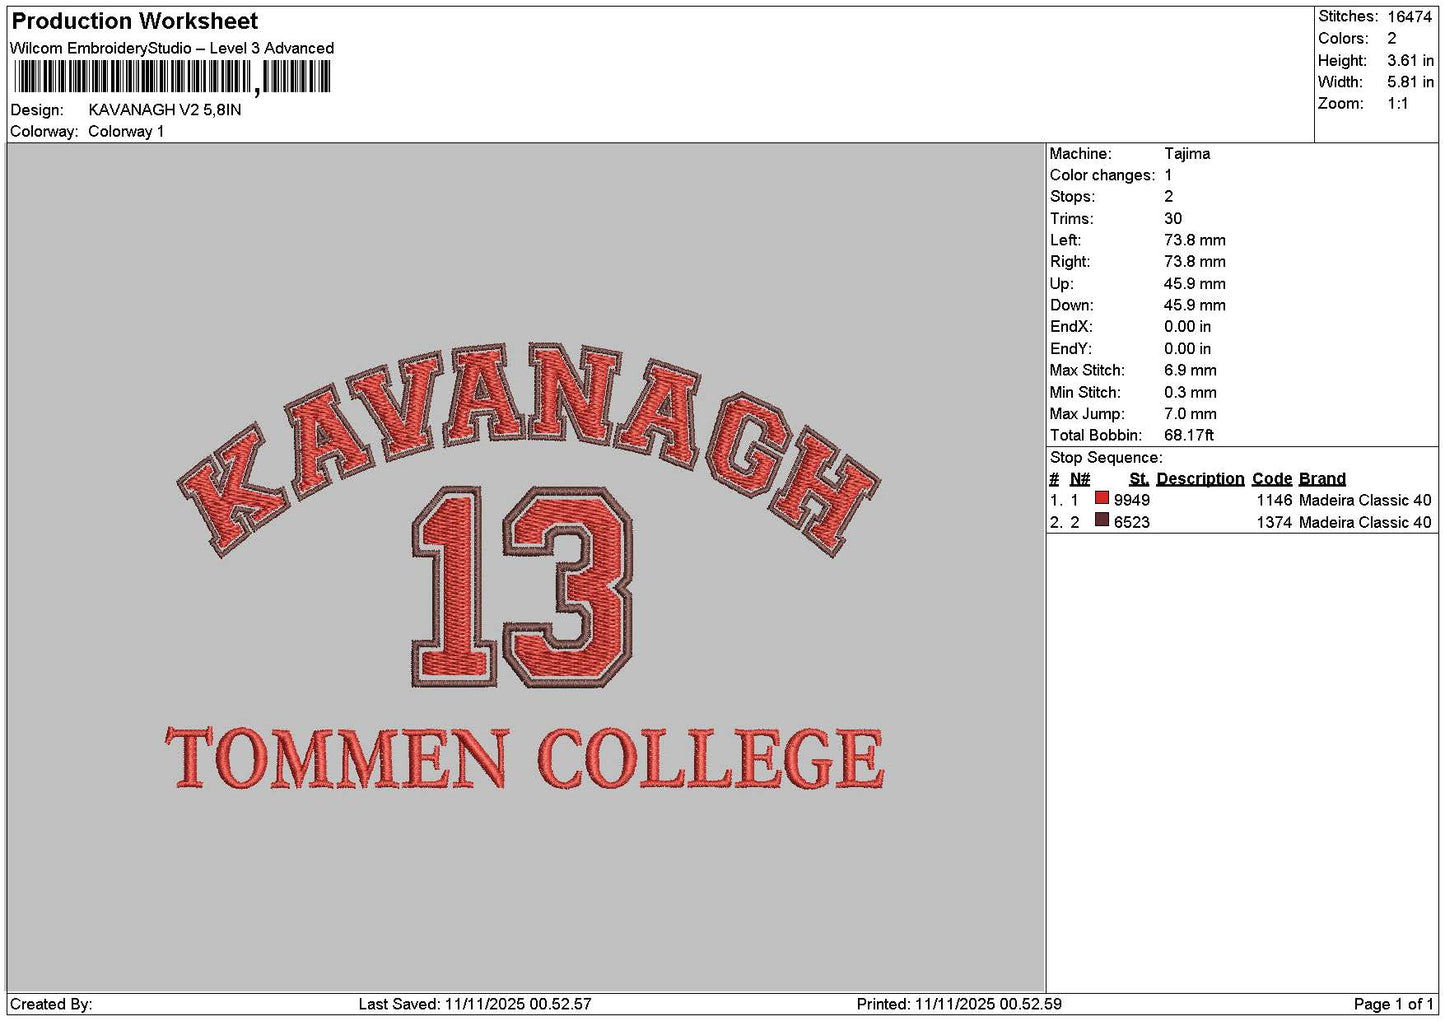Image resolution: width=1445 pixels, height=1021 pixels.
Task: Click the Machine value 'Tajima'
Action: [1187, 154]
